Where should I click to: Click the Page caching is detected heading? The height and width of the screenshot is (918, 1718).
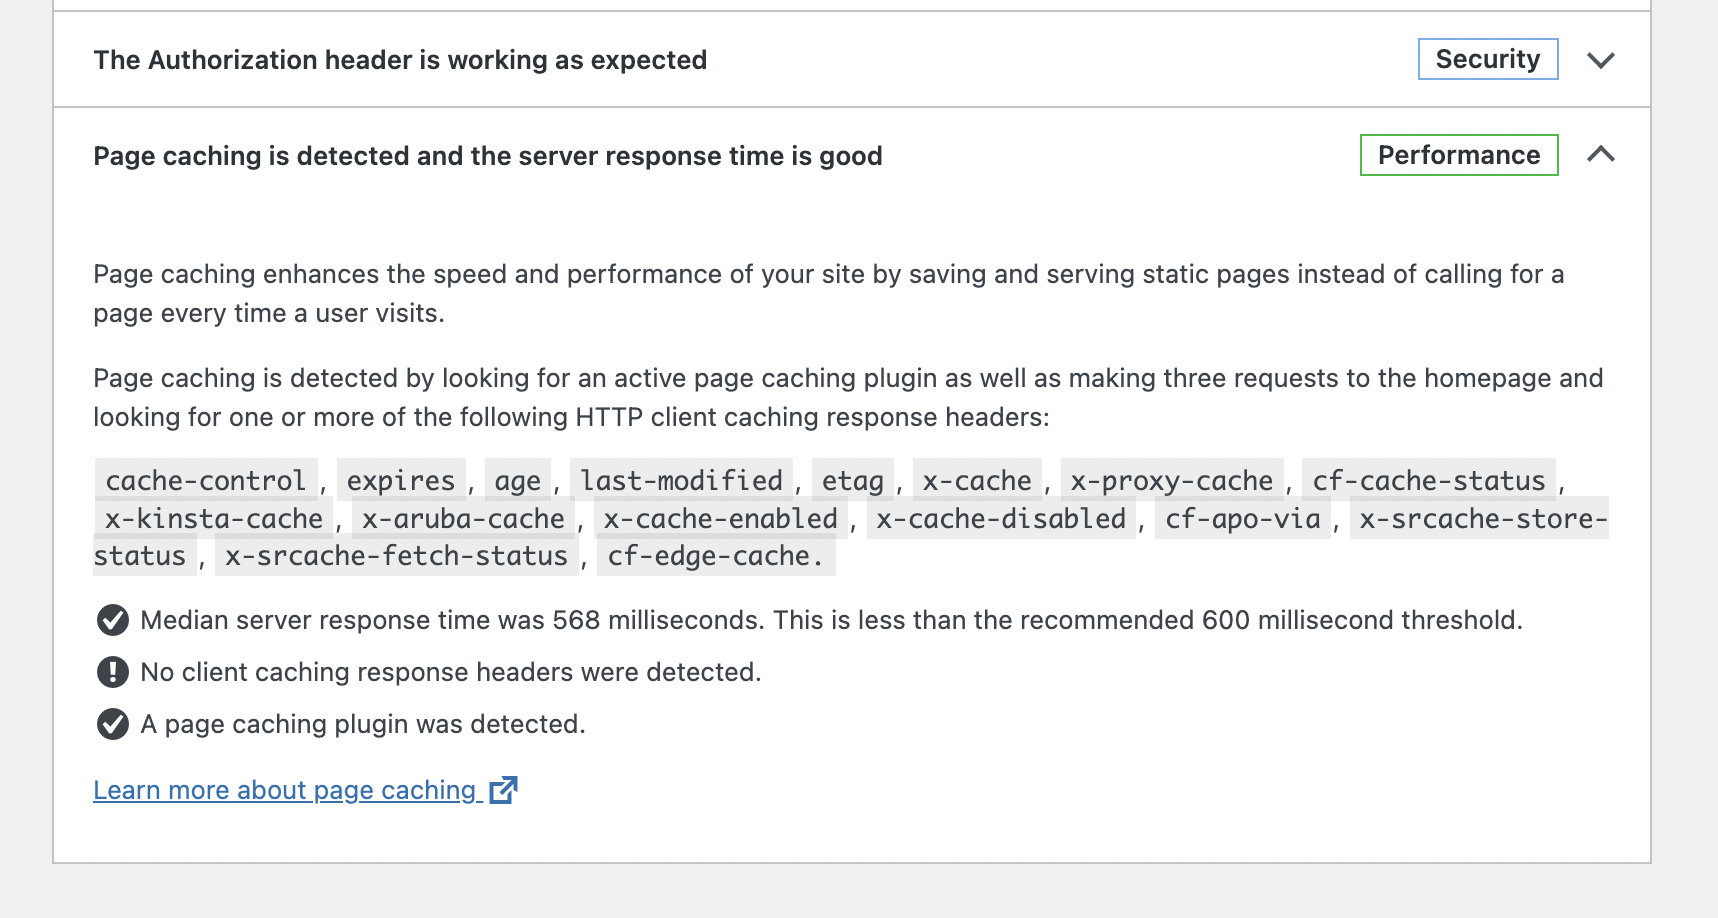[x=488, y=156]
